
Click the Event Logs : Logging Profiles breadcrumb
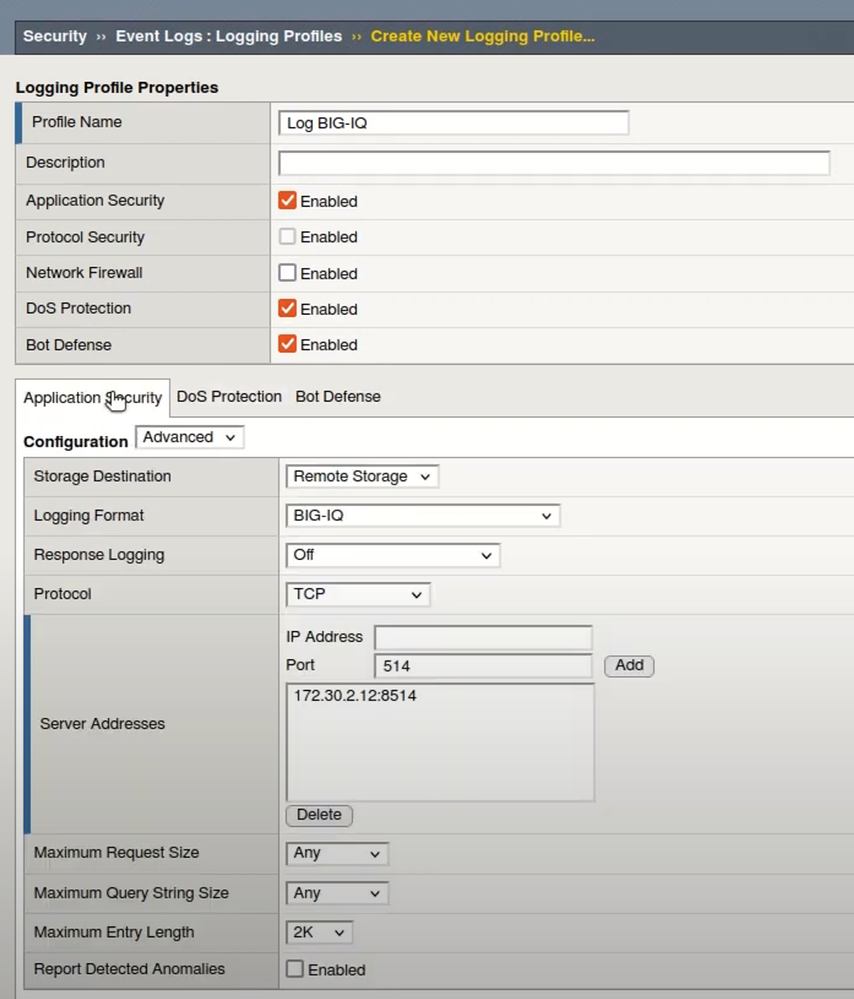point(228,36)
